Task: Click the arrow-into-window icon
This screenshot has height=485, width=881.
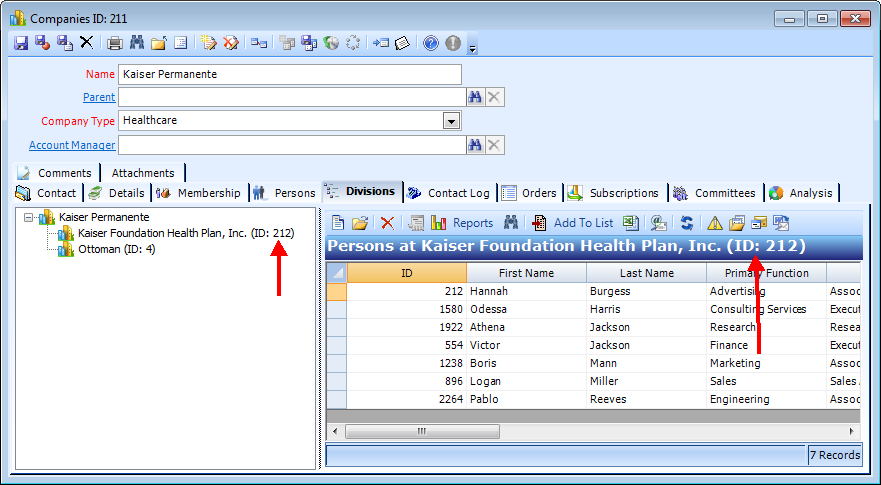Action: (381, 43)
